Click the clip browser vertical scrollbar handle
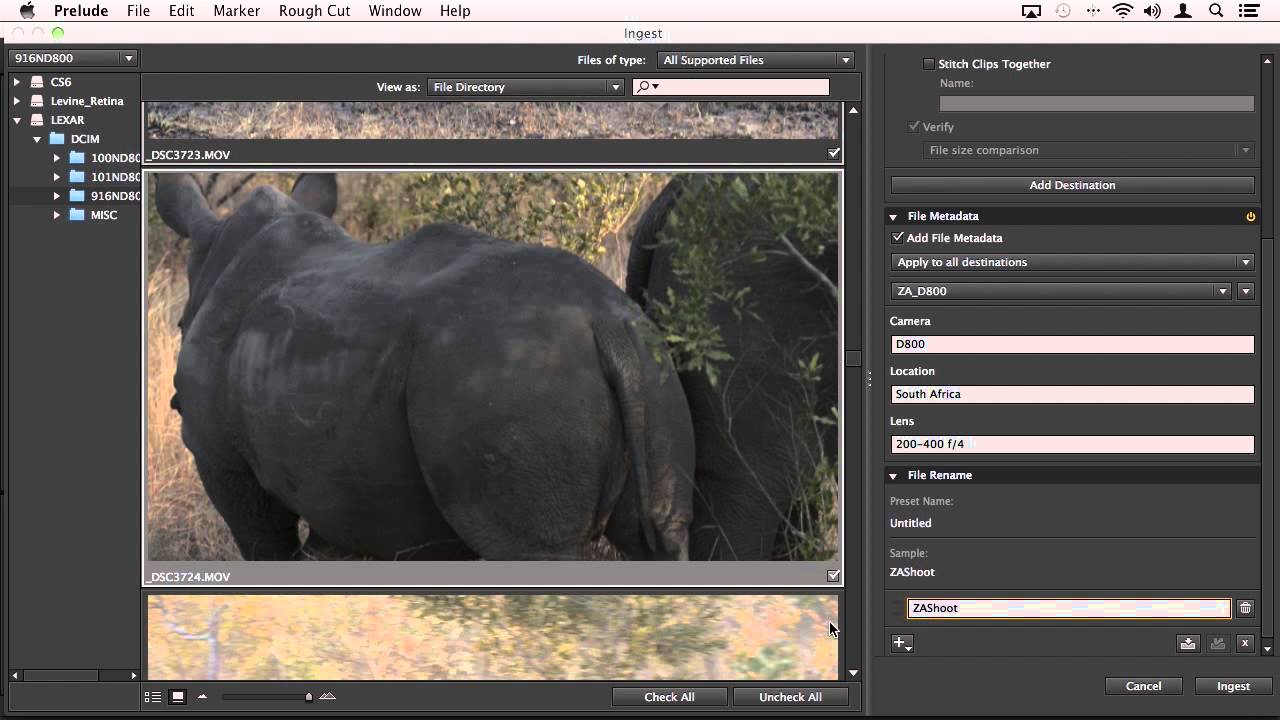This screenshot has width=1280, height=720. pos(853,358)
